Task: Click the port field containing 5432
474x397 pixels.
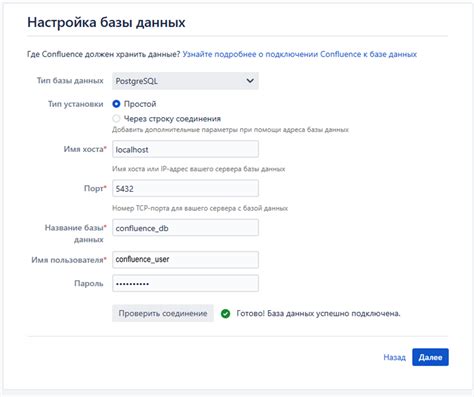Action: click(x=185, y=188)
